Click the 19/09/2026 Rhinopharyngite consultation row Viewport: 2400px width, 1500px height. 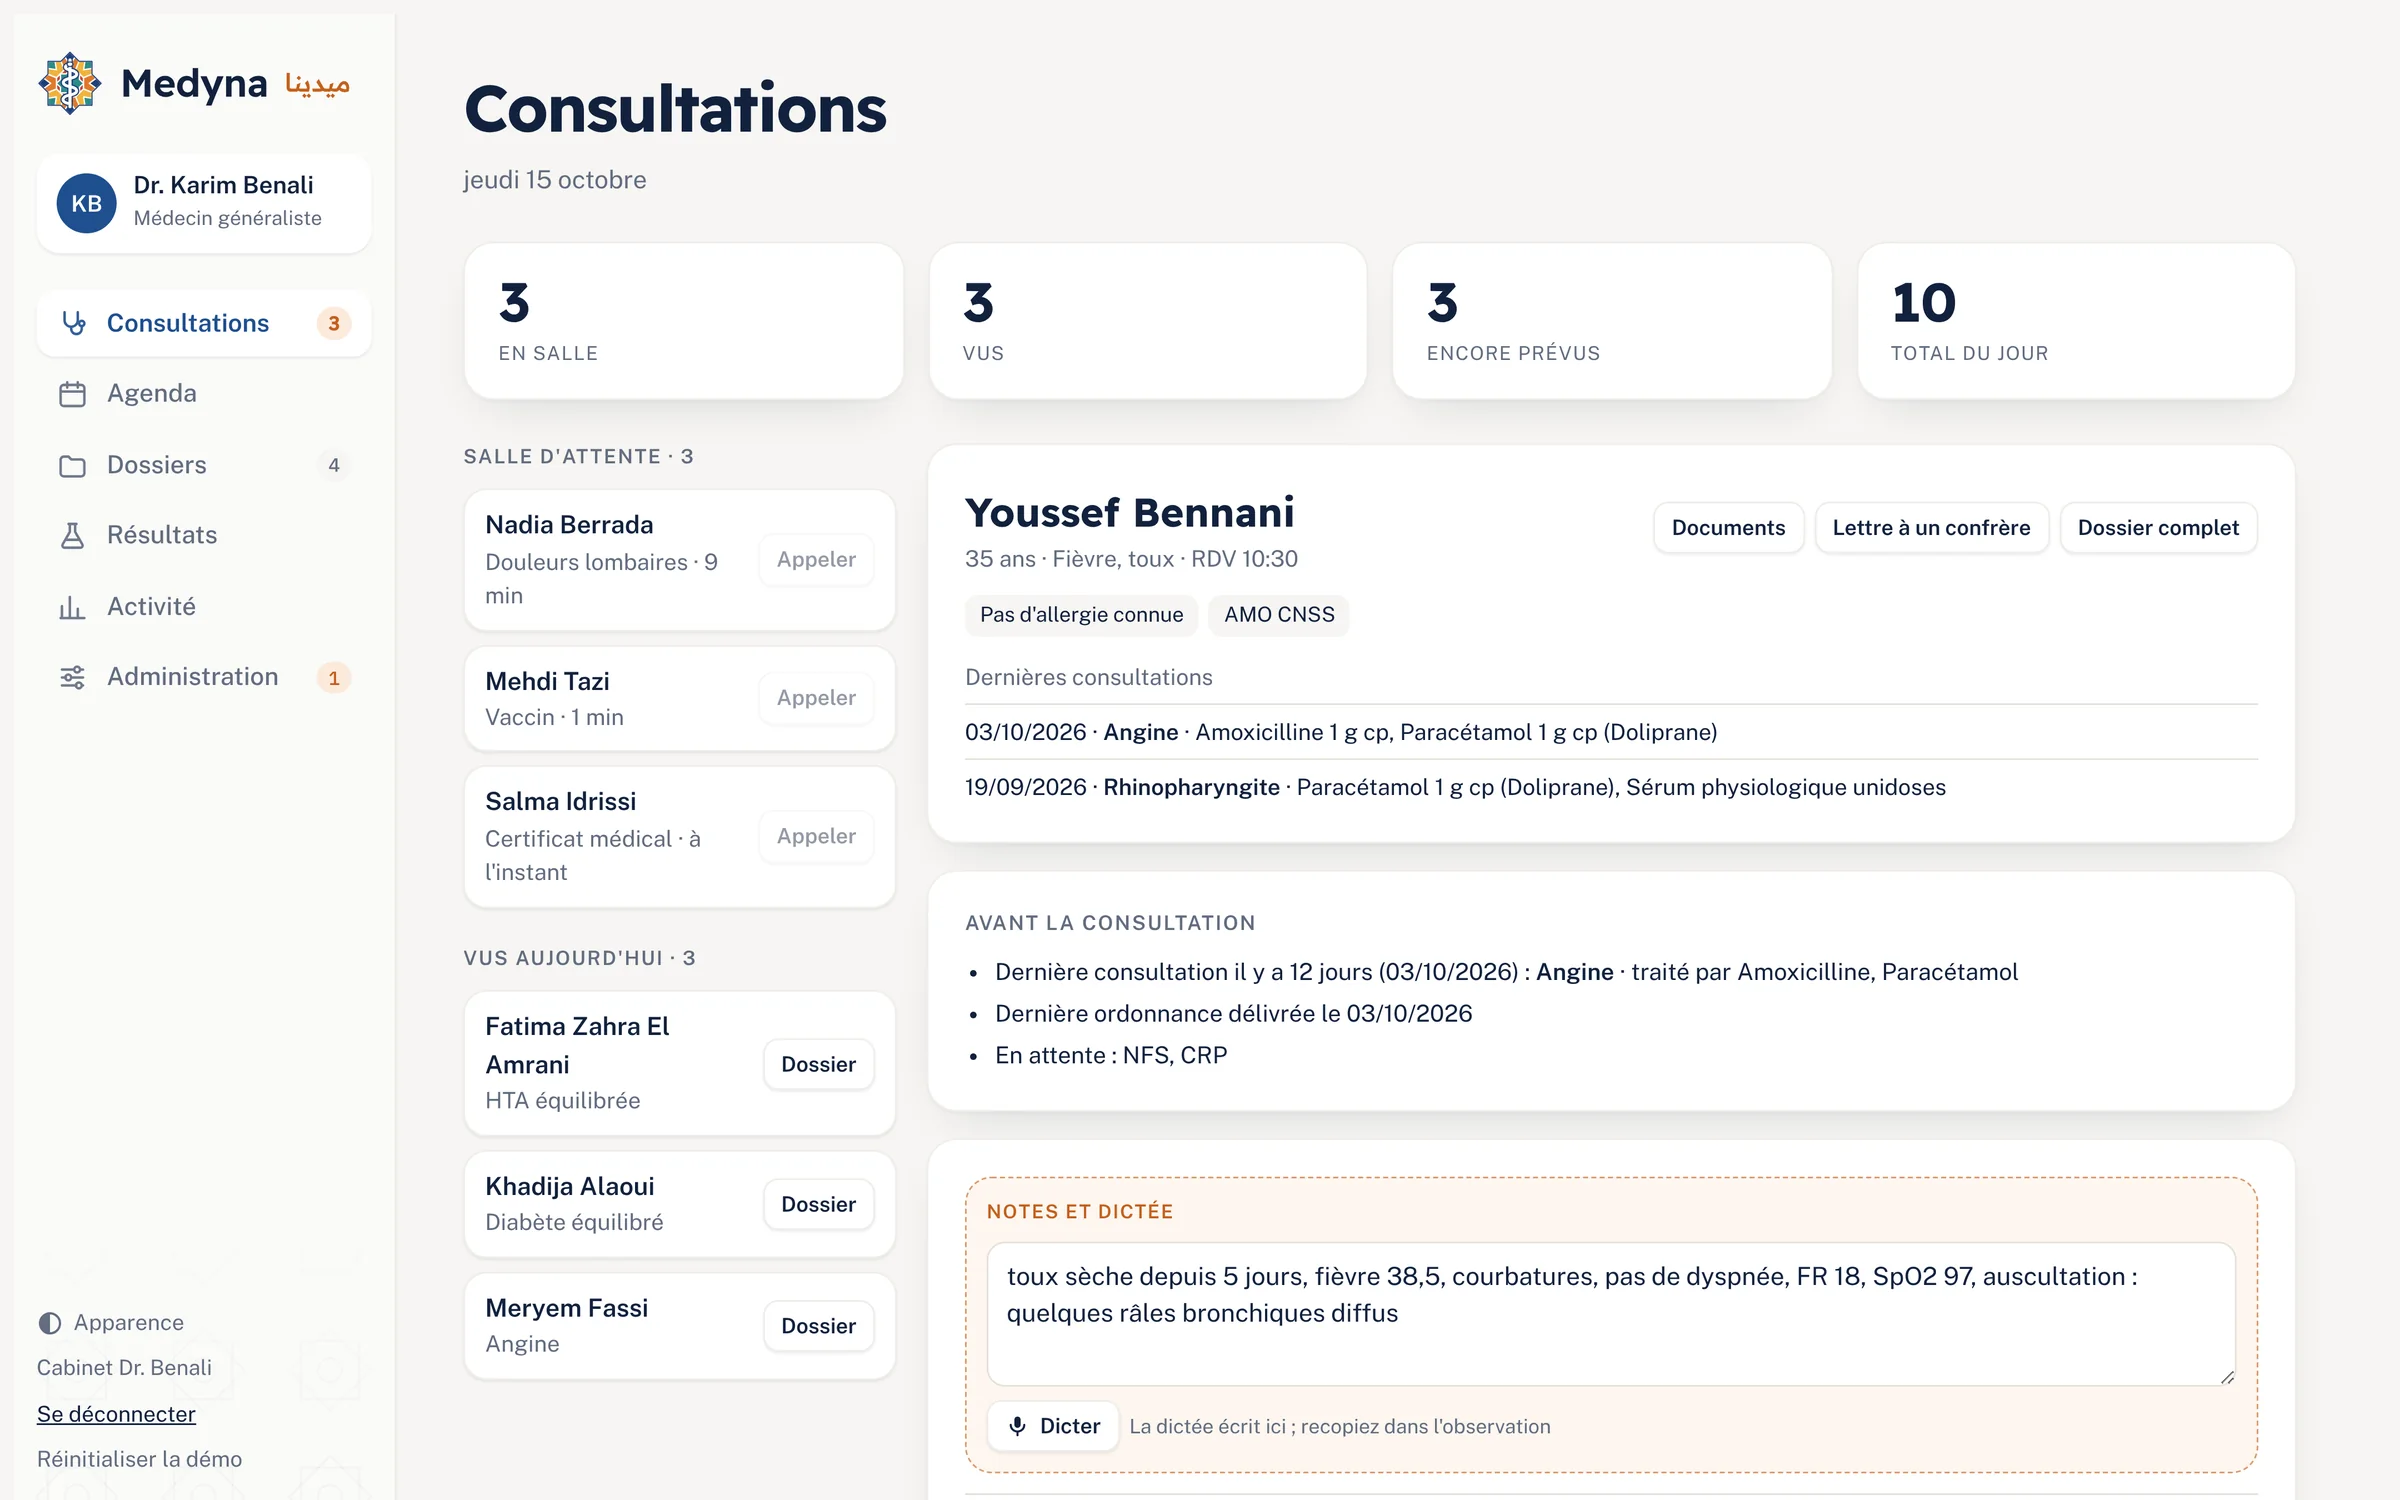[x=1611, y=787]
